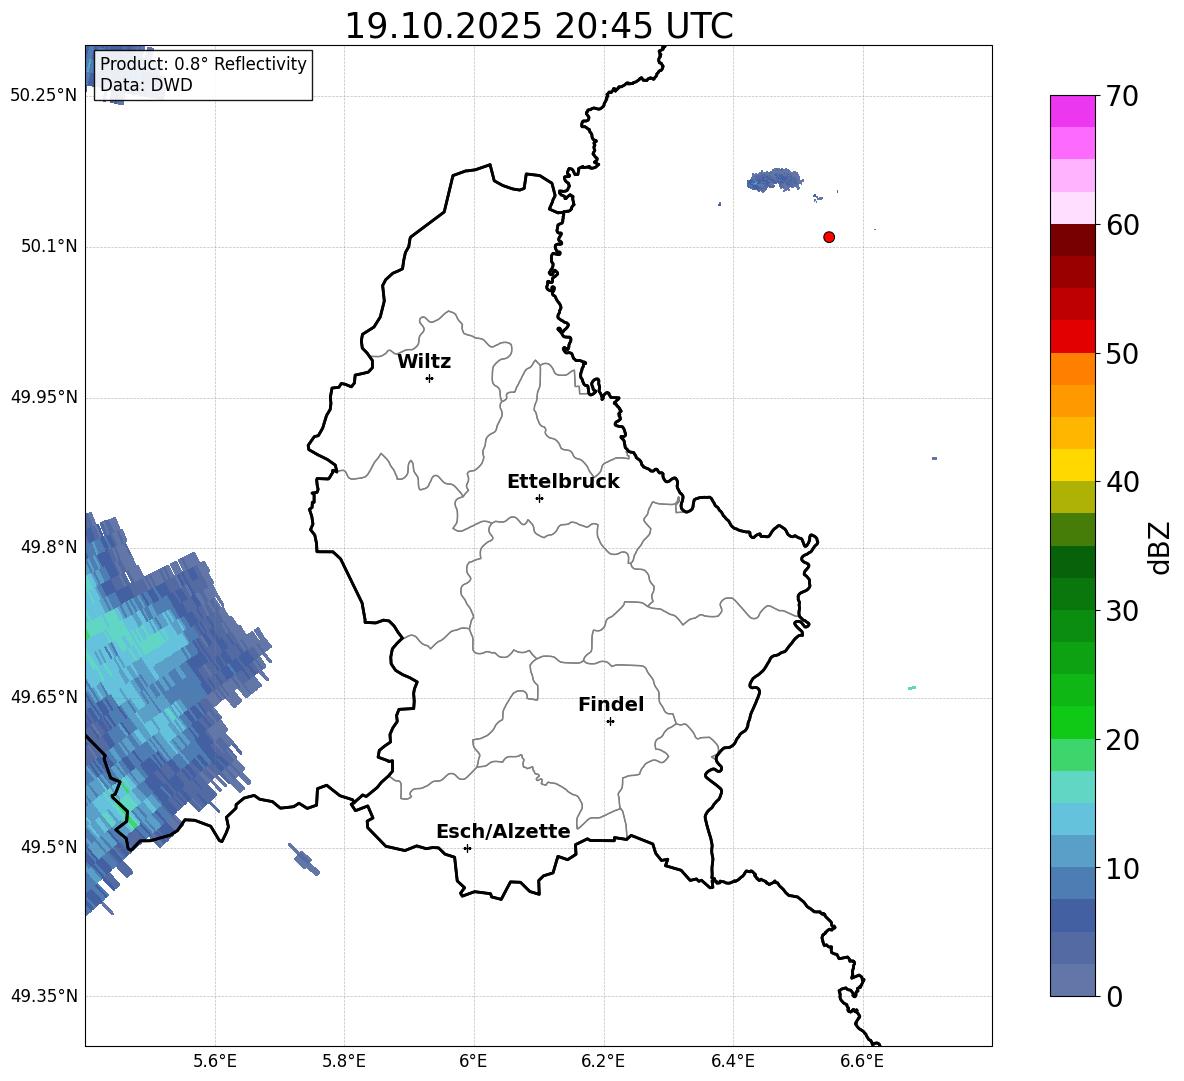Click the 50.25°N latitude label
The image size is (1184, 1081).
pyautogui.click(x=44, y=96)
